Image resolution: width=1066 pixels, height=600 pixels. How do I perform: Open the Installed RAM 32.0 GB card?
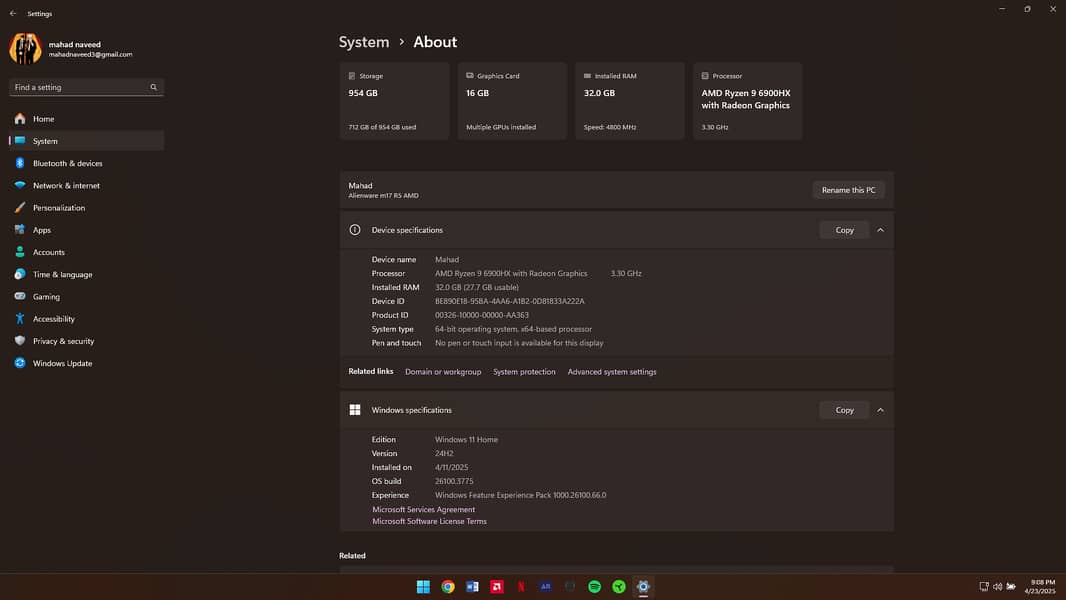tap(630, 101)
